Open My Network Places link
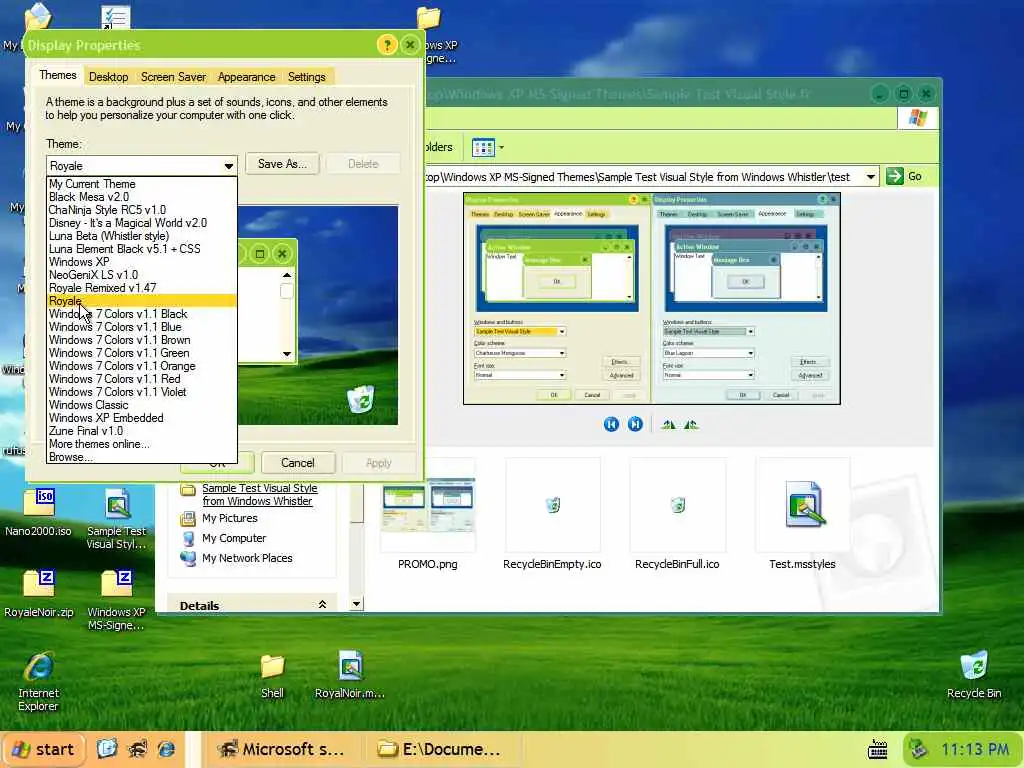The image size is (1024, 768). point(247,558)
